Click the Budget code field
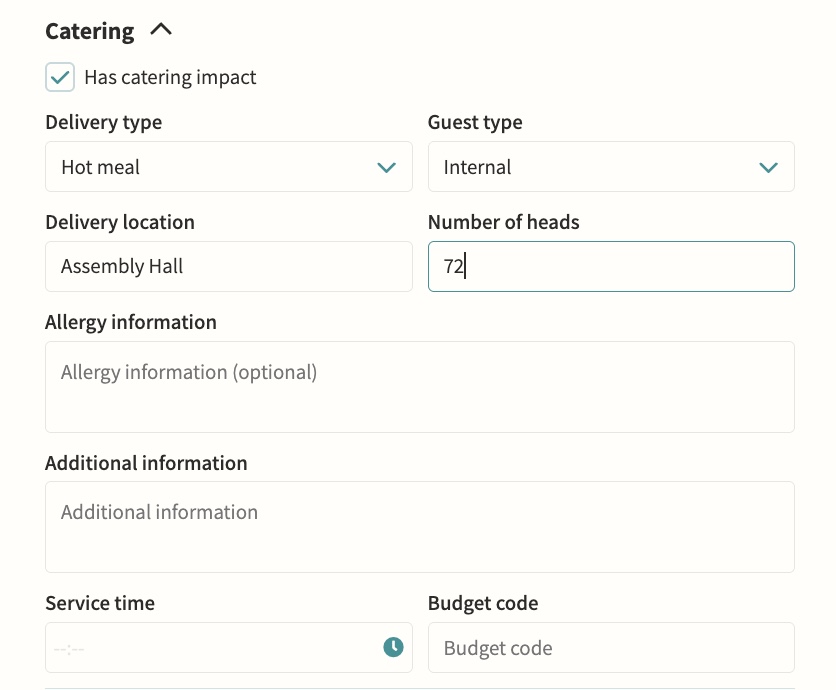This screenshot has height=690, width=836. click(x=611, y=647)
